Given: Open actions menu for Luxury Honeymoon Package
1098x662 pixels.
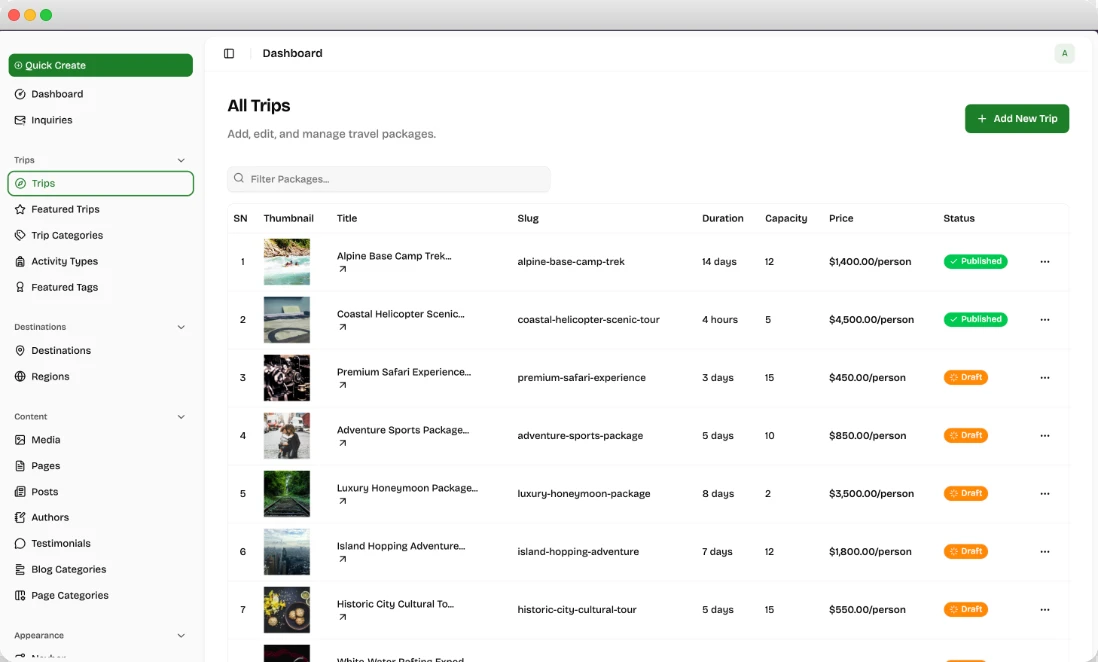Looking at the screenshot, I should pyautogui.click(x=1045, y=495).
